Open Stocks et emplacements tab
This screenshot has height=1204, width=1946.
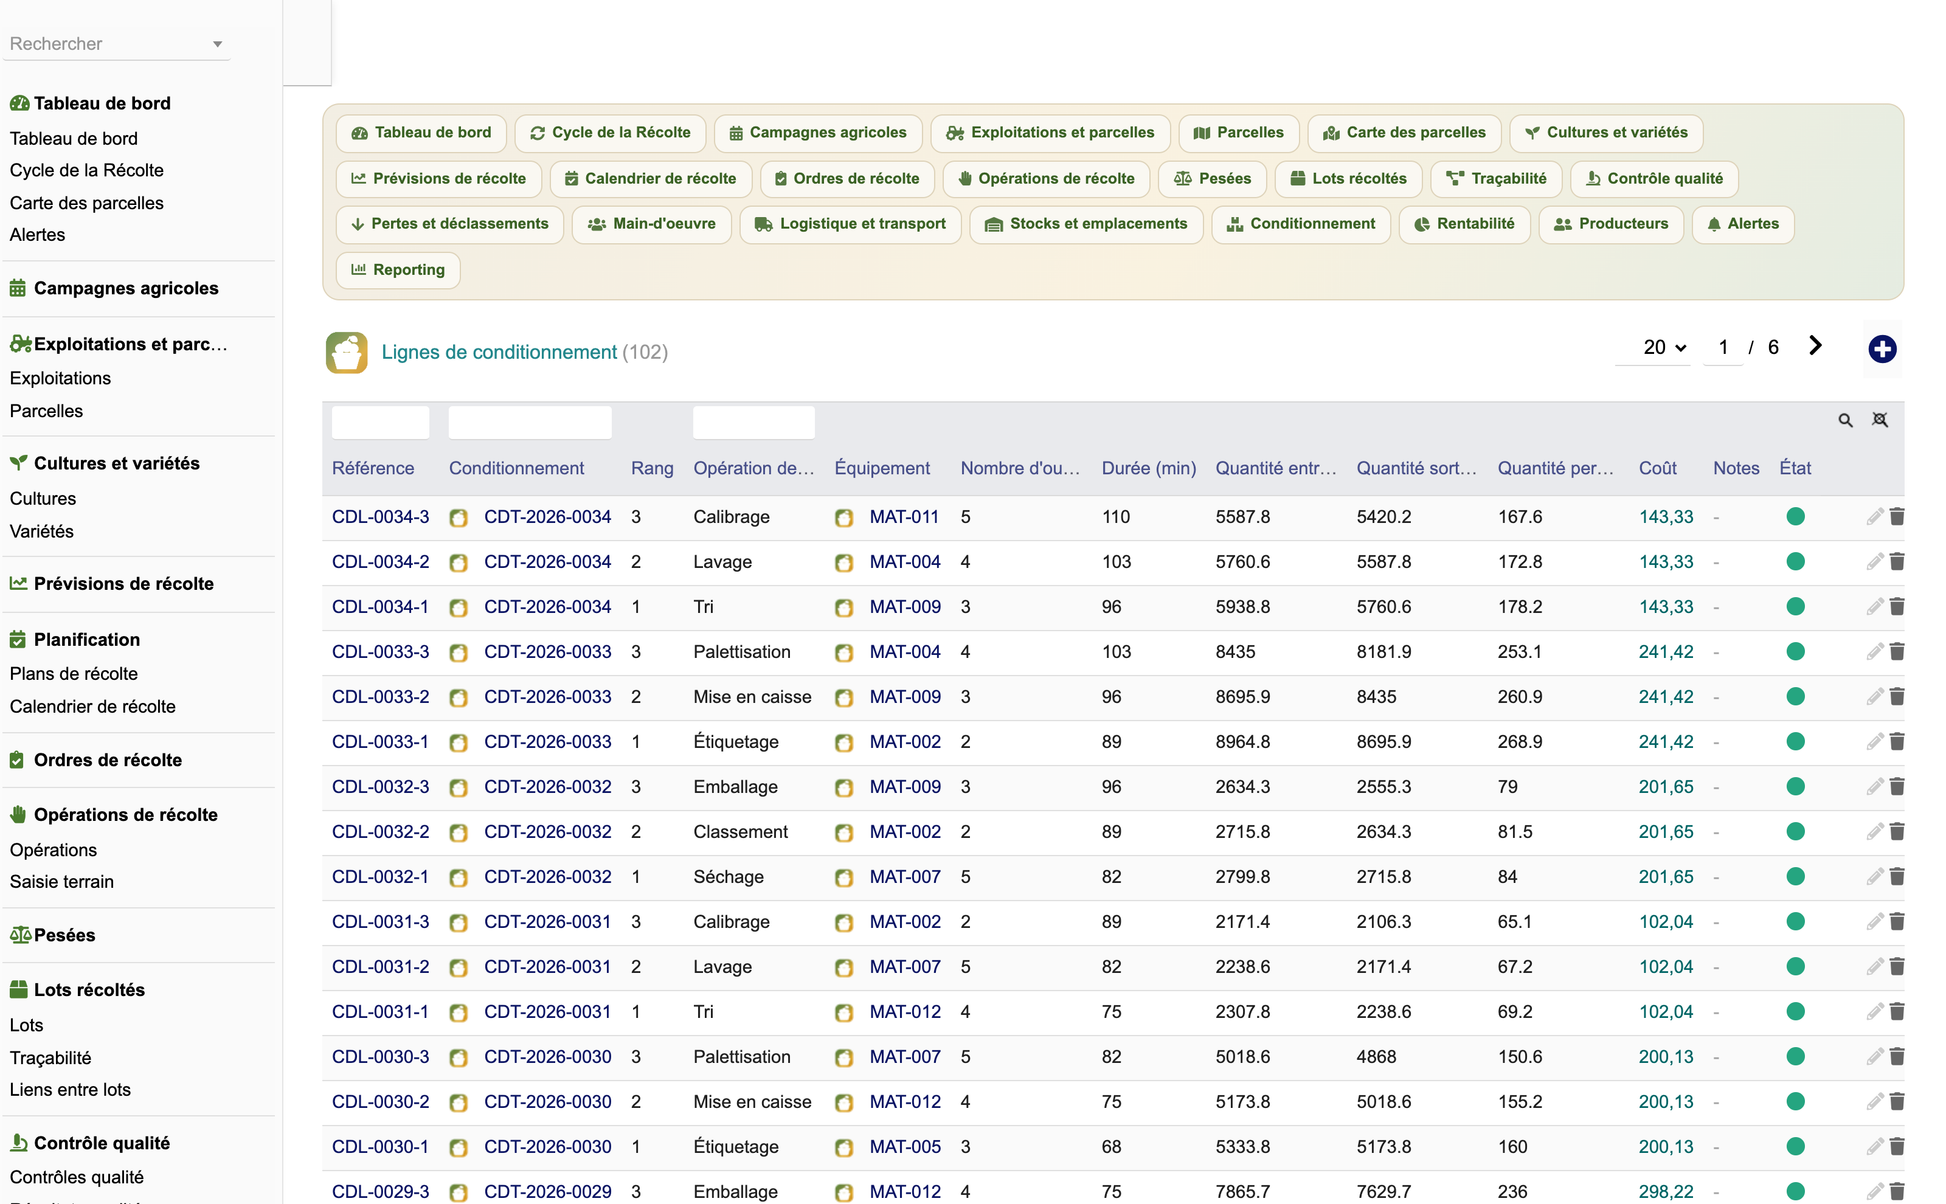pyautogui.click(x=1086, y=224)
